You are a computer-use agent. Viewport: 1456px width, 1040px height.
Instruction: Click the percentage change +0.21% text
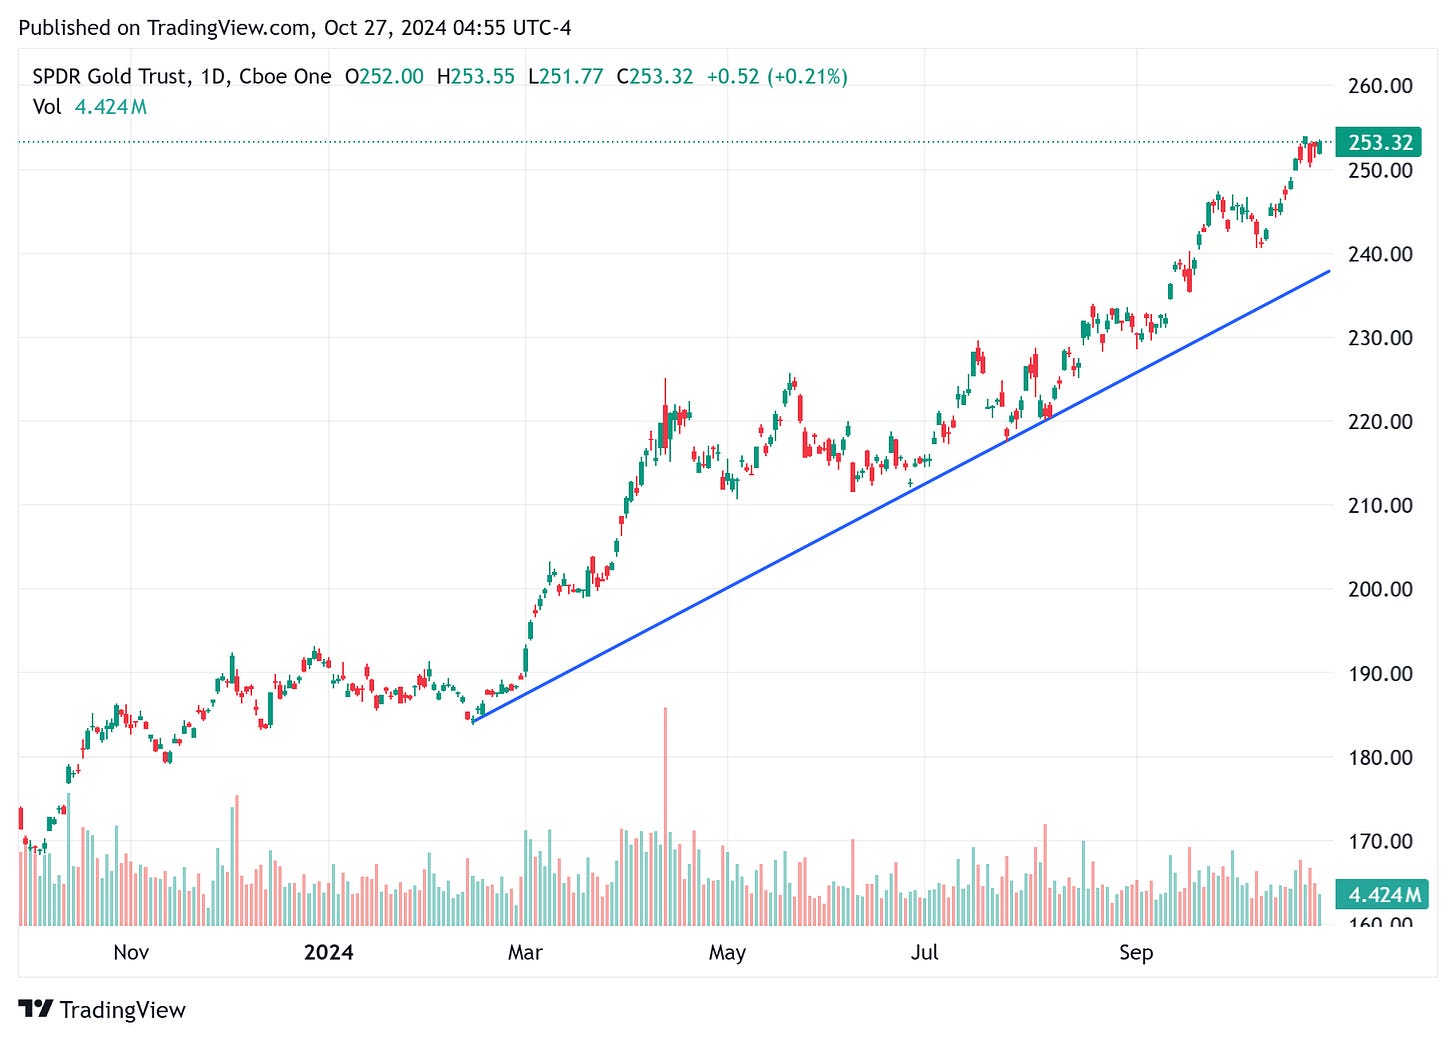(x=807, y=76)
